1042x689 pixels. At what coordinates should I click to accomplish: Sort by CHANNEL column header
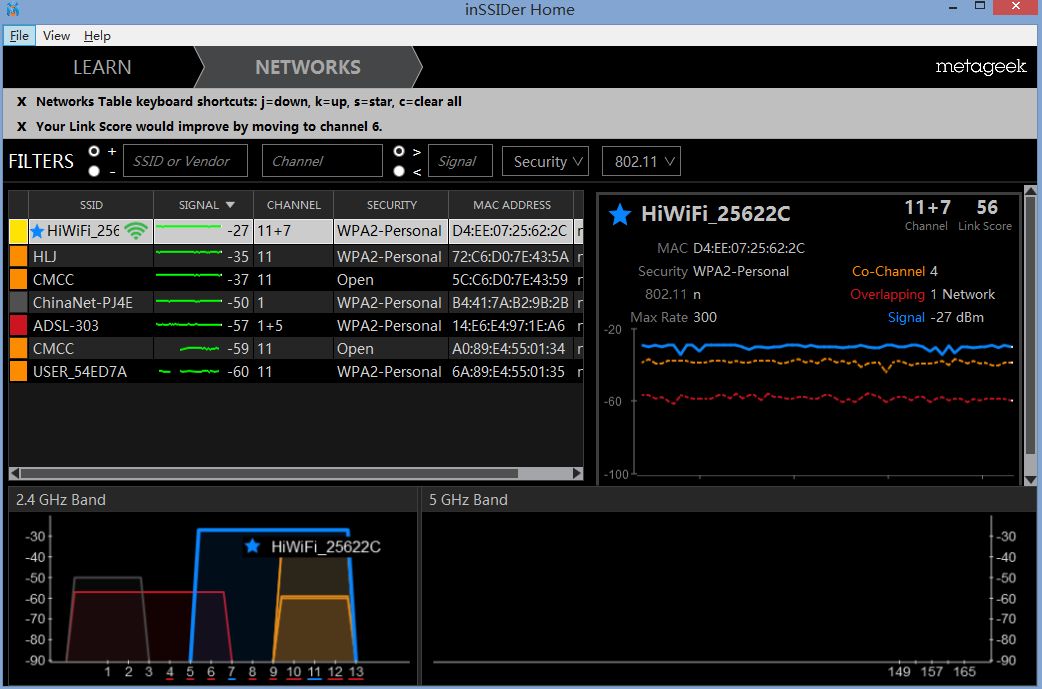tap(294, 205)
